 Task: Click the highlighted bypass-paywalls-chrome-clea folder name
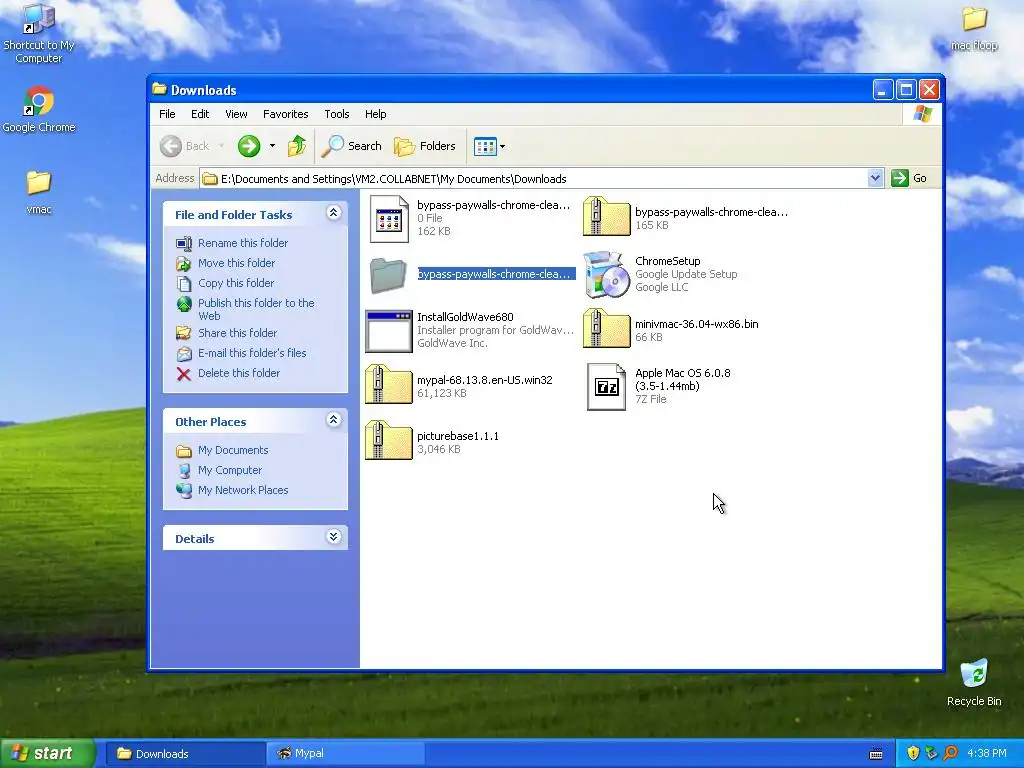(x=496, y=274)
